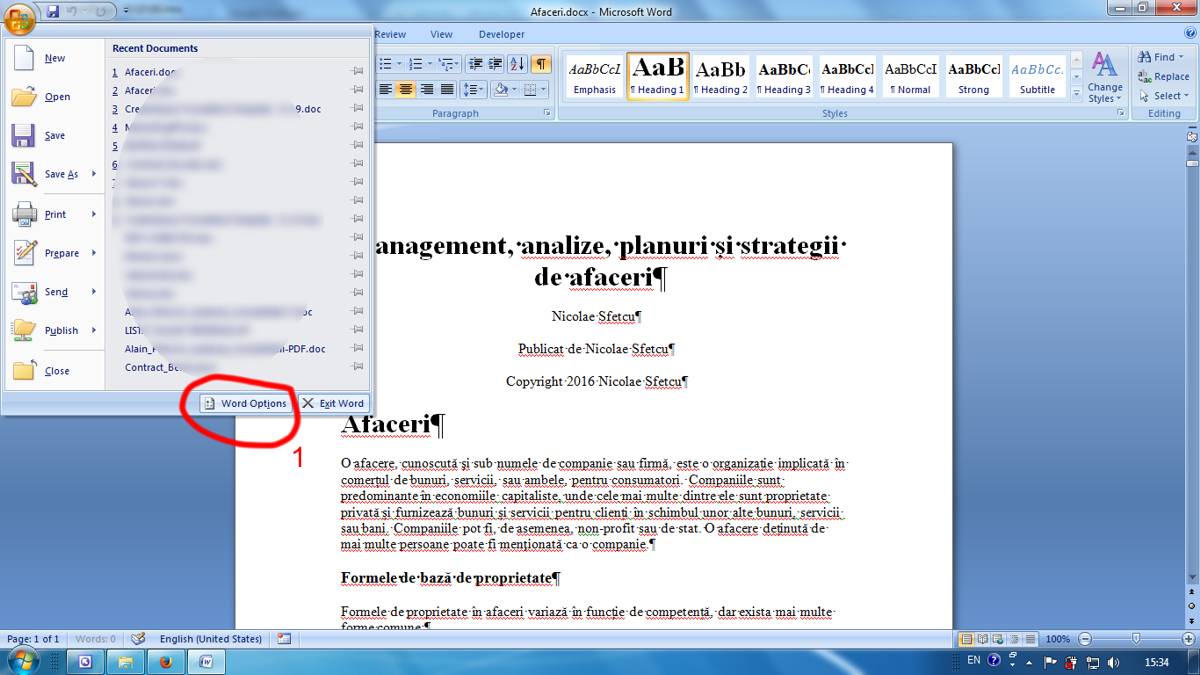Open Change Styles dropdown

pos(1104,78)
